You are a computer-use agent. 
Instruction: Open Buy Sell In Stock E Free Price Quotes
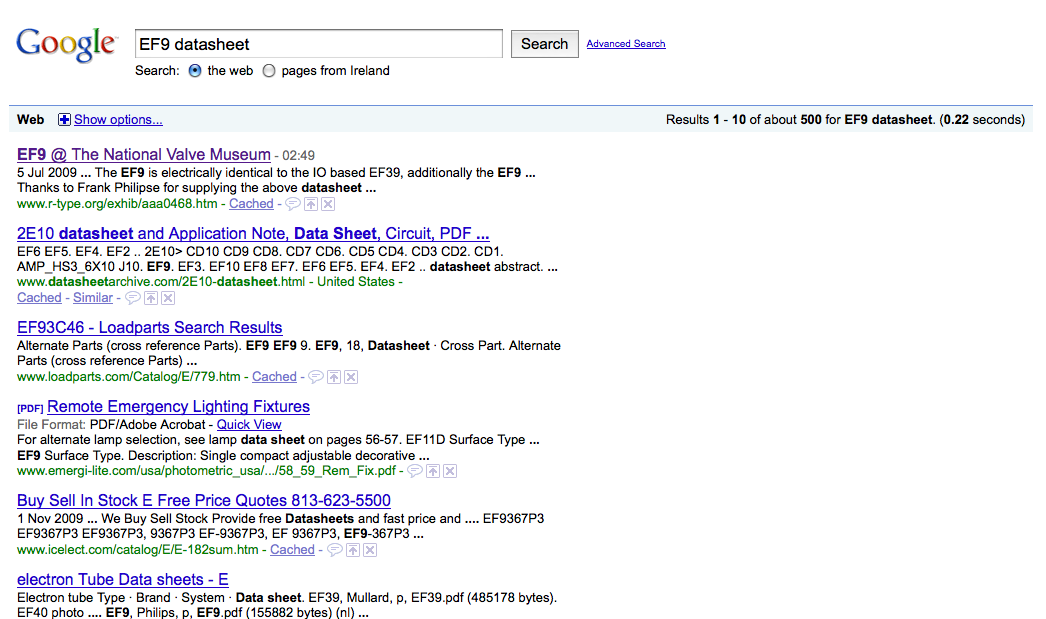(x=203, y=500)
